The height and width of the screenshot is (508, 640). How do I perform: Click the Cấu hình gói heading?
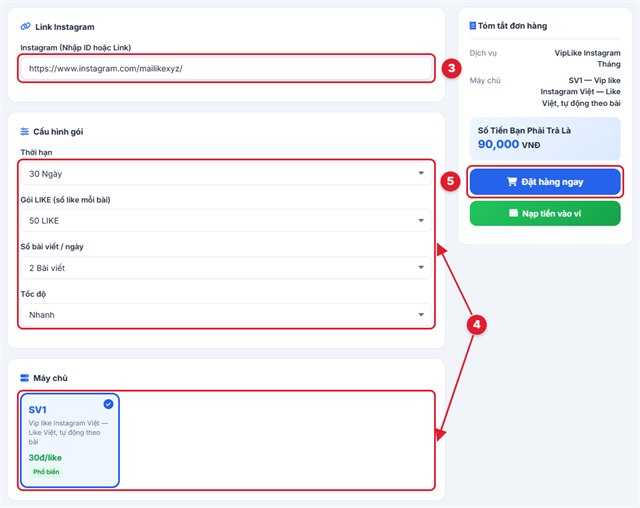click(x=58, y=132)
